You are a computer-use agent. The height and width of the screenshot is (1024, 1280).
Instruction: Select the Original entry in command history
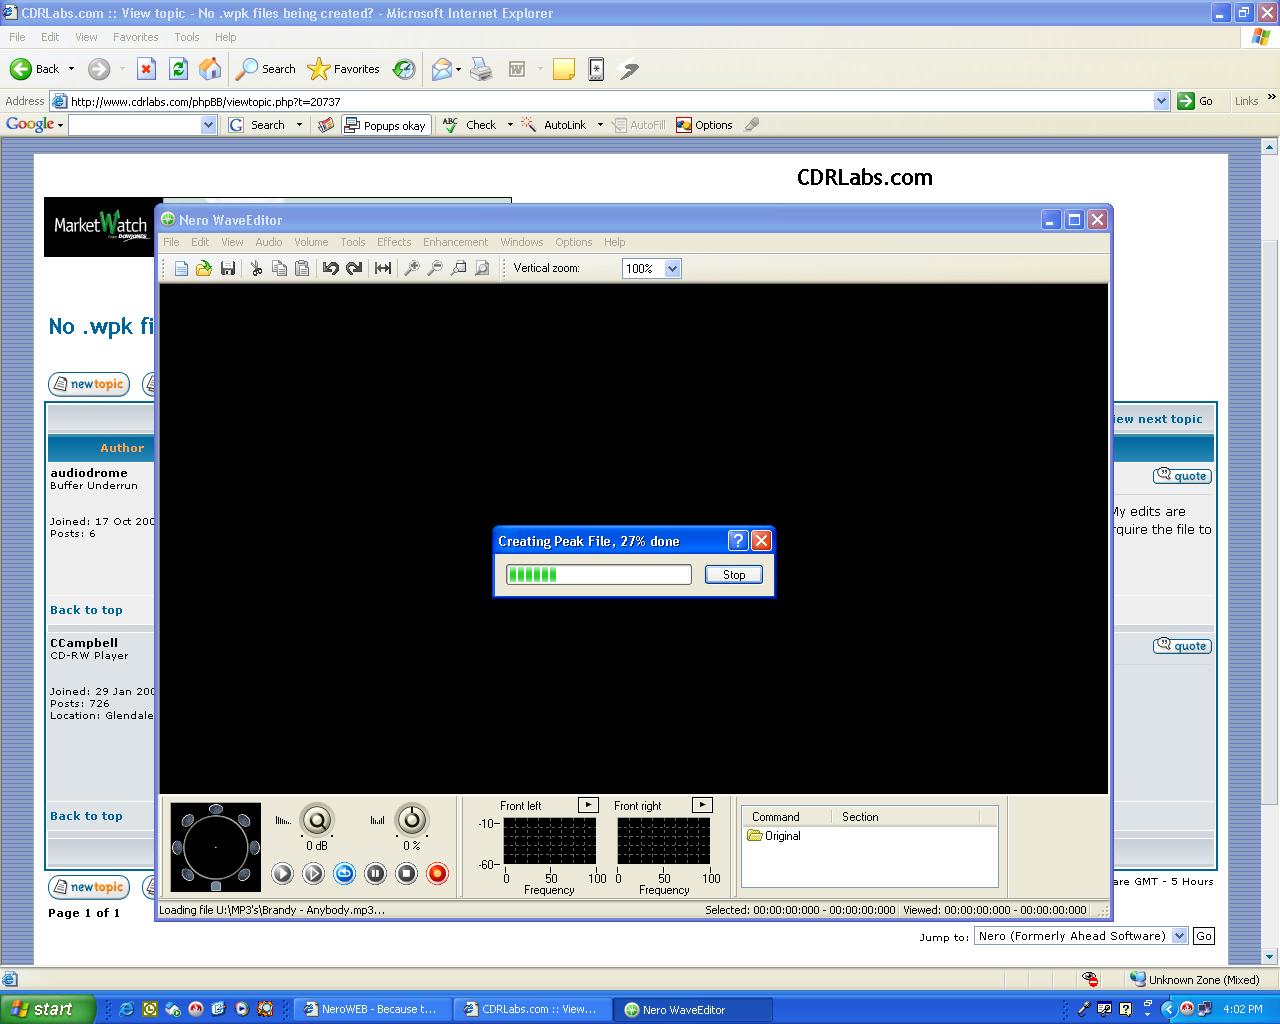pos(774,836)
